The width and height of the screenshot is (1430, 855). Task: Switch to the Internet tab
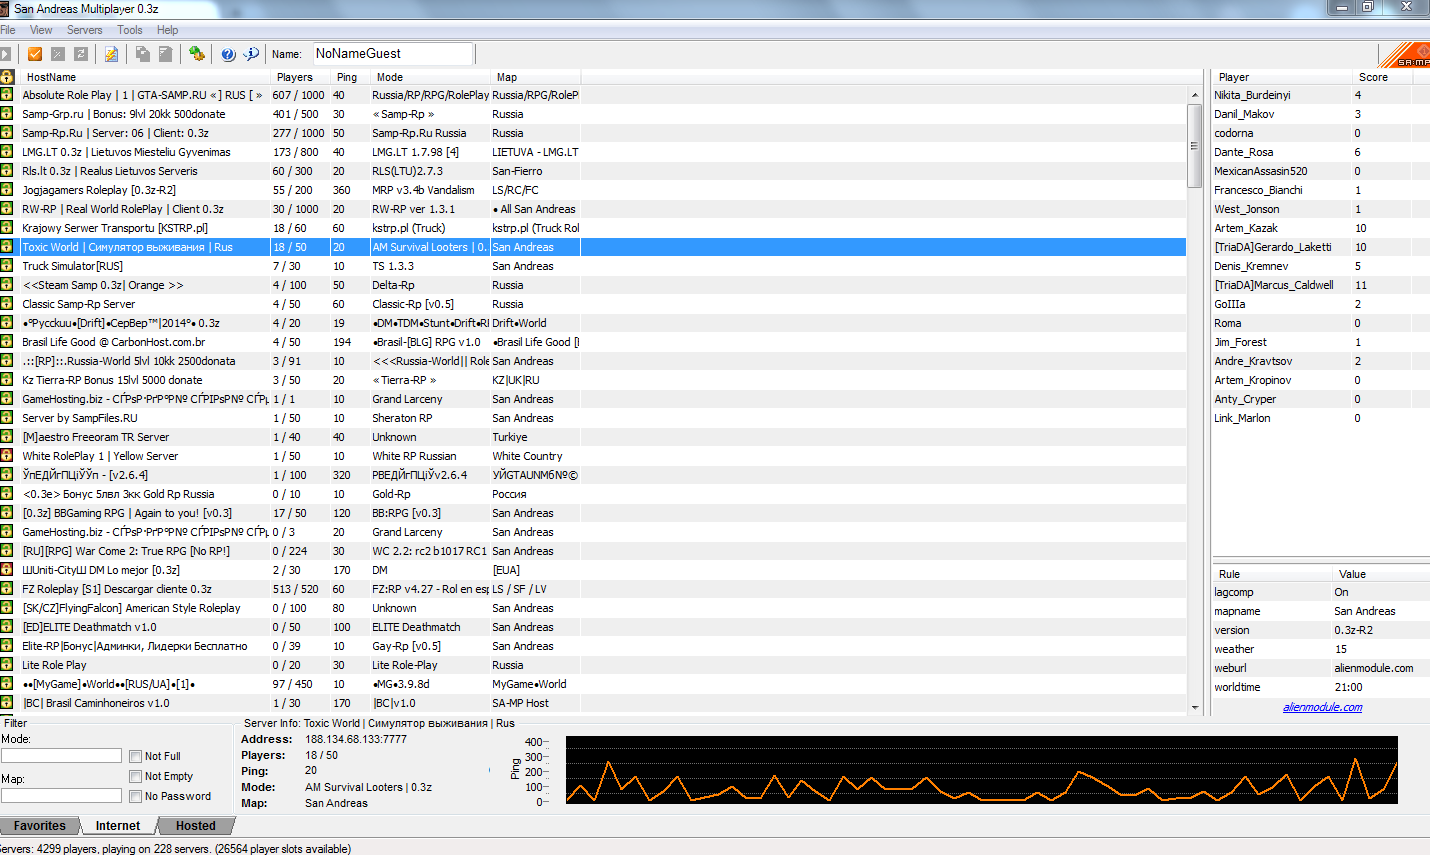point(118,826)
